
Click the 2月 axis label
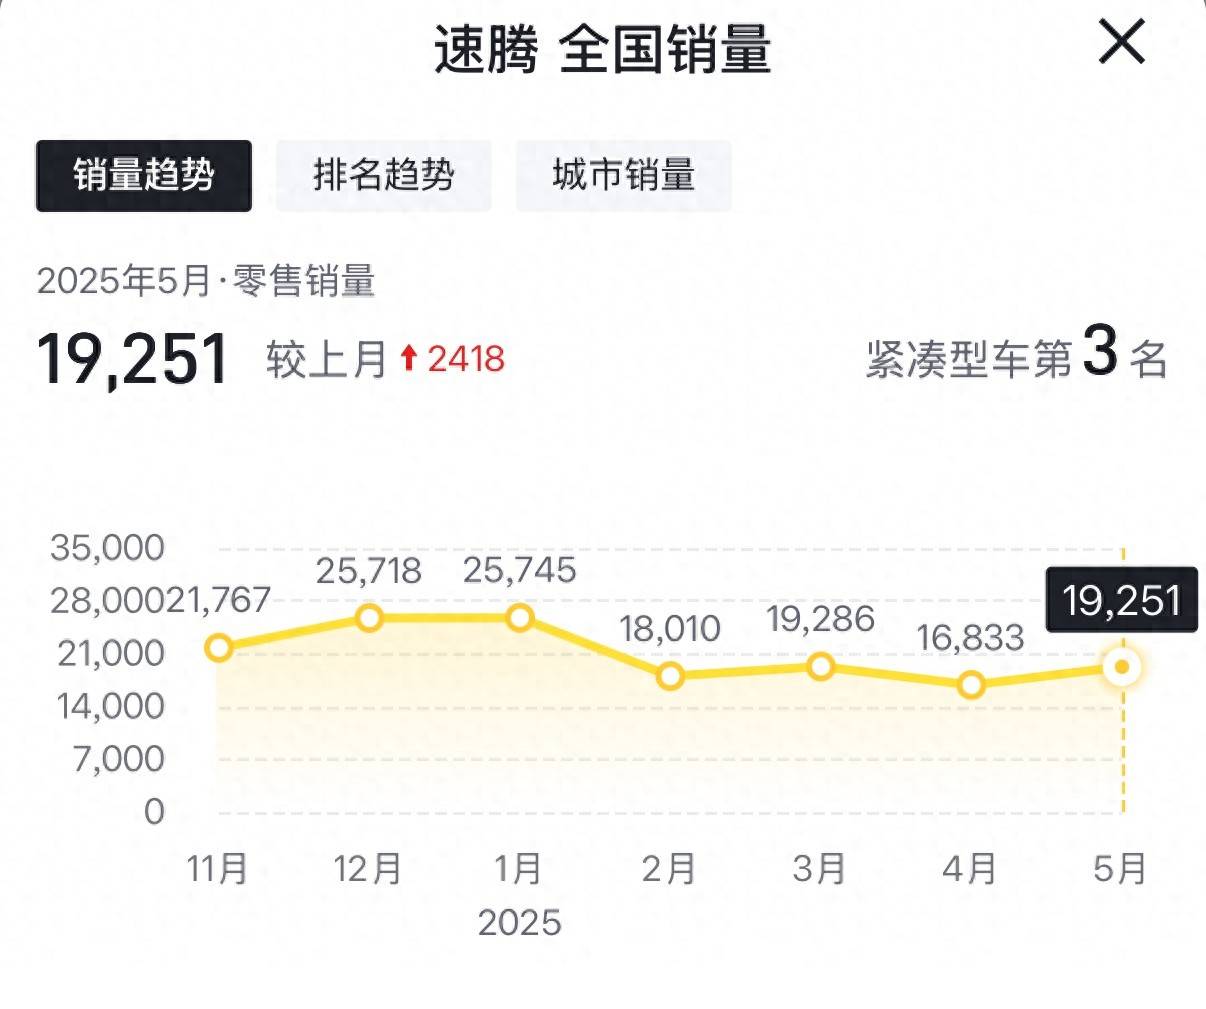669,869
